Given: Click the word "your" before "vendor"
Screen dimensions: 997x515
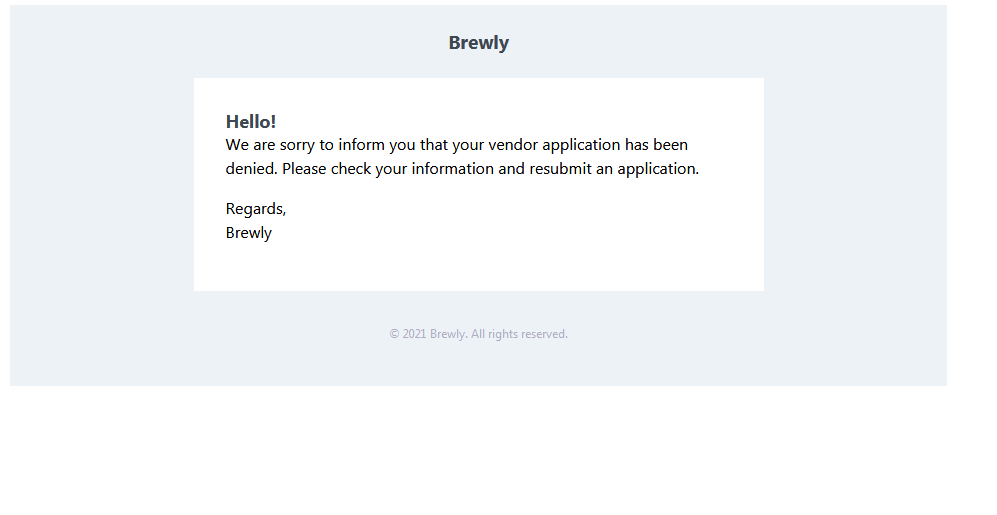Looking at the screenshot, I should 468,145.
